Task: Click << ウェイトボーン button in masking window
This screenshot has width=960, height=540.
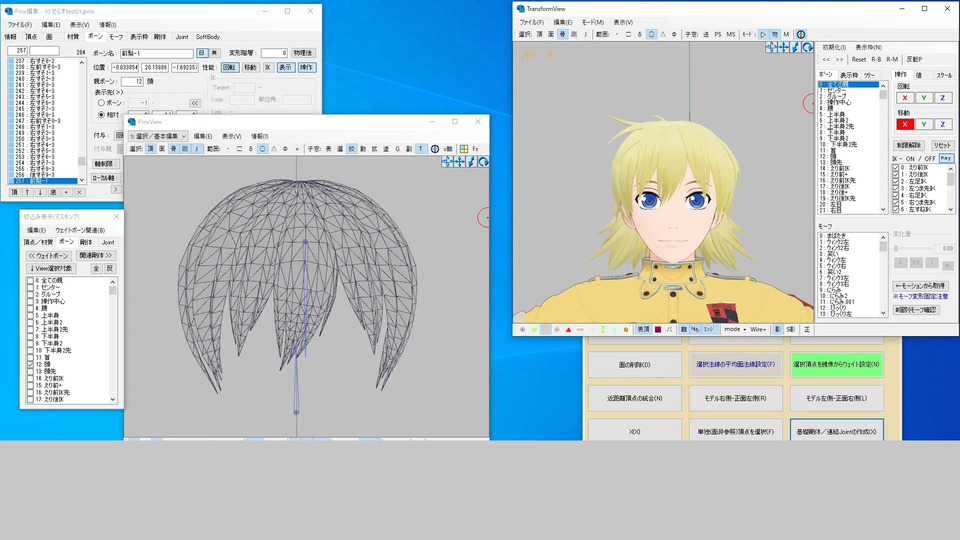Action: point(48,255)
